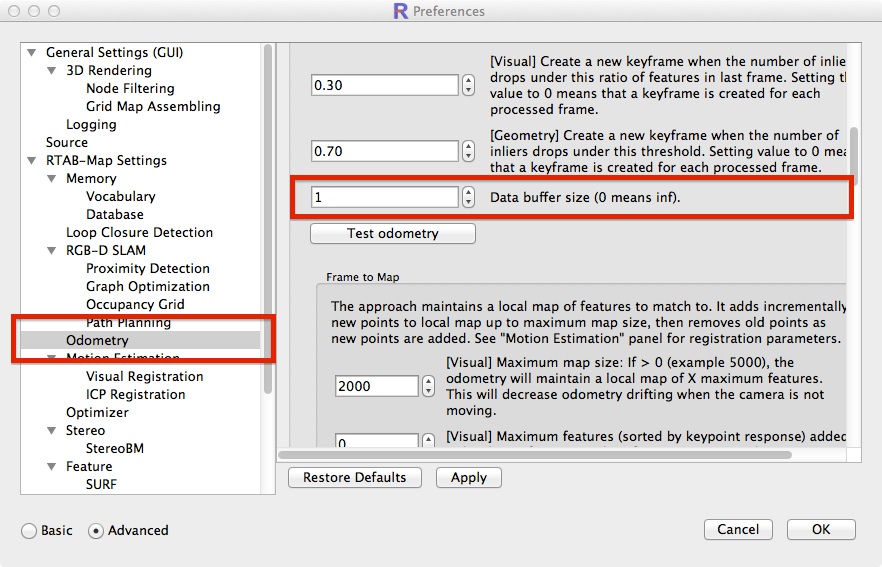The image size is (882, 567).
Task: Select Loop Closure Detection in sidebar
Action: click(x=139, y=233)
